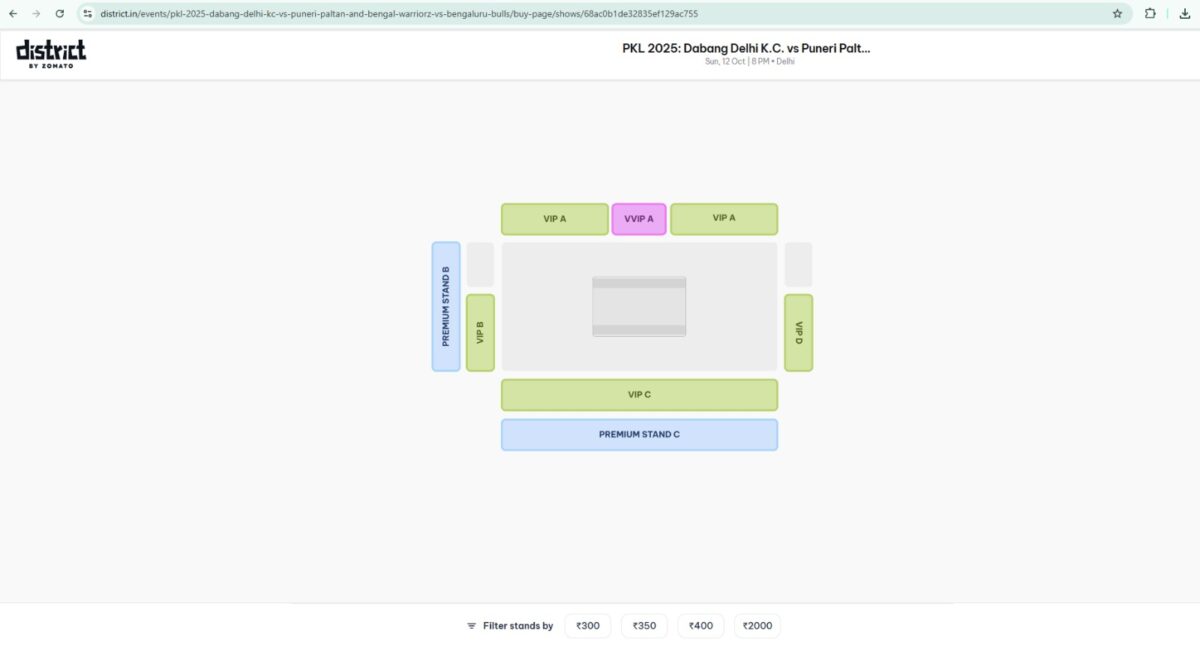Select the left VIP A stand

[555, 218]
